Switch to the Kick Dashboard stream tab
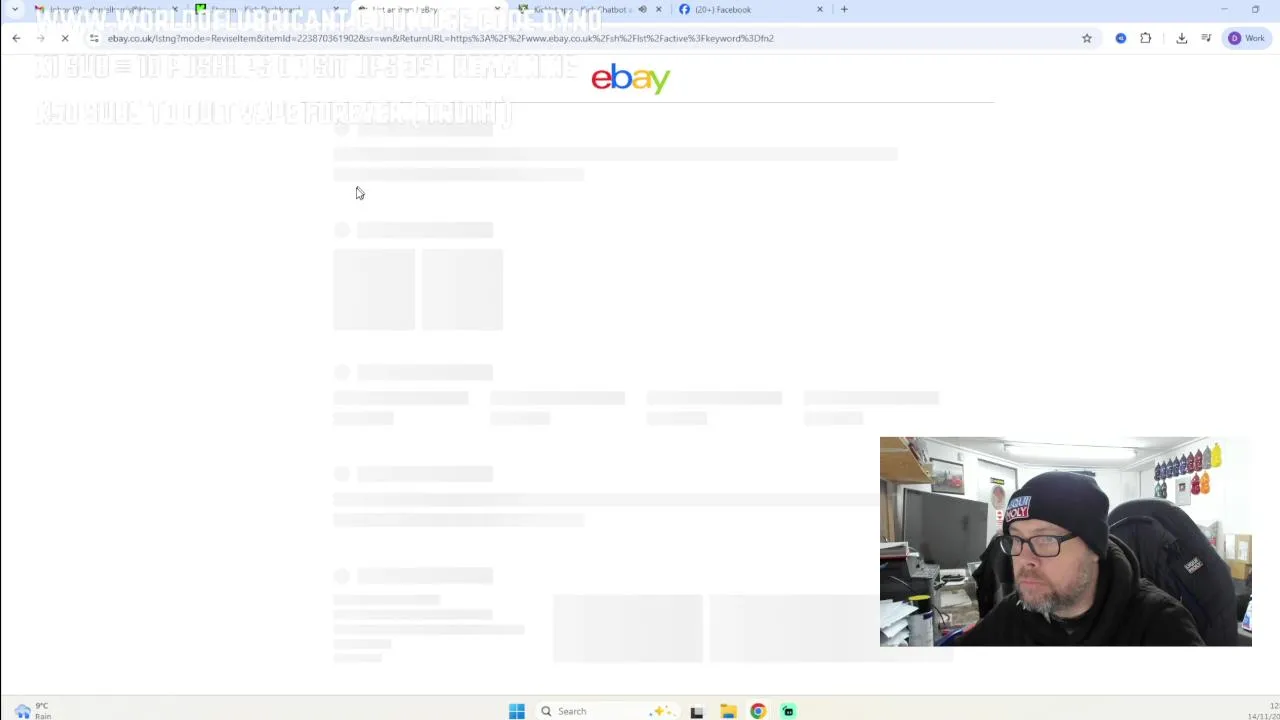This screenshot has width=1280, height=720. tap(265, 9)
